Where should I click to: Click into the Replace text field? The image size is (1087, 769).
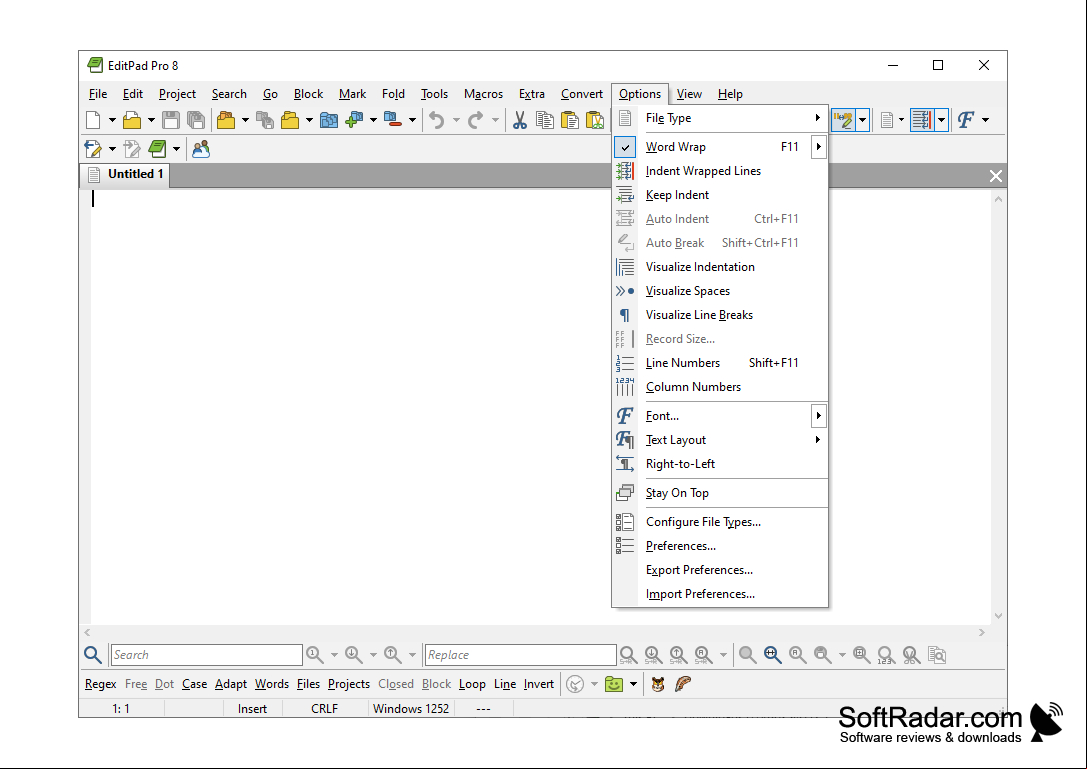tap(521, 655)
